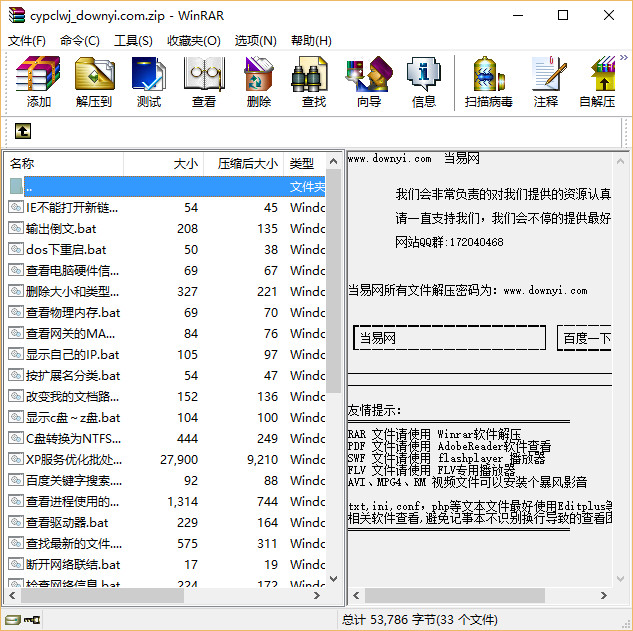Open the File (文件) menu
The height and width of the screenshot is (631, 633).
[x=27, y=40]
